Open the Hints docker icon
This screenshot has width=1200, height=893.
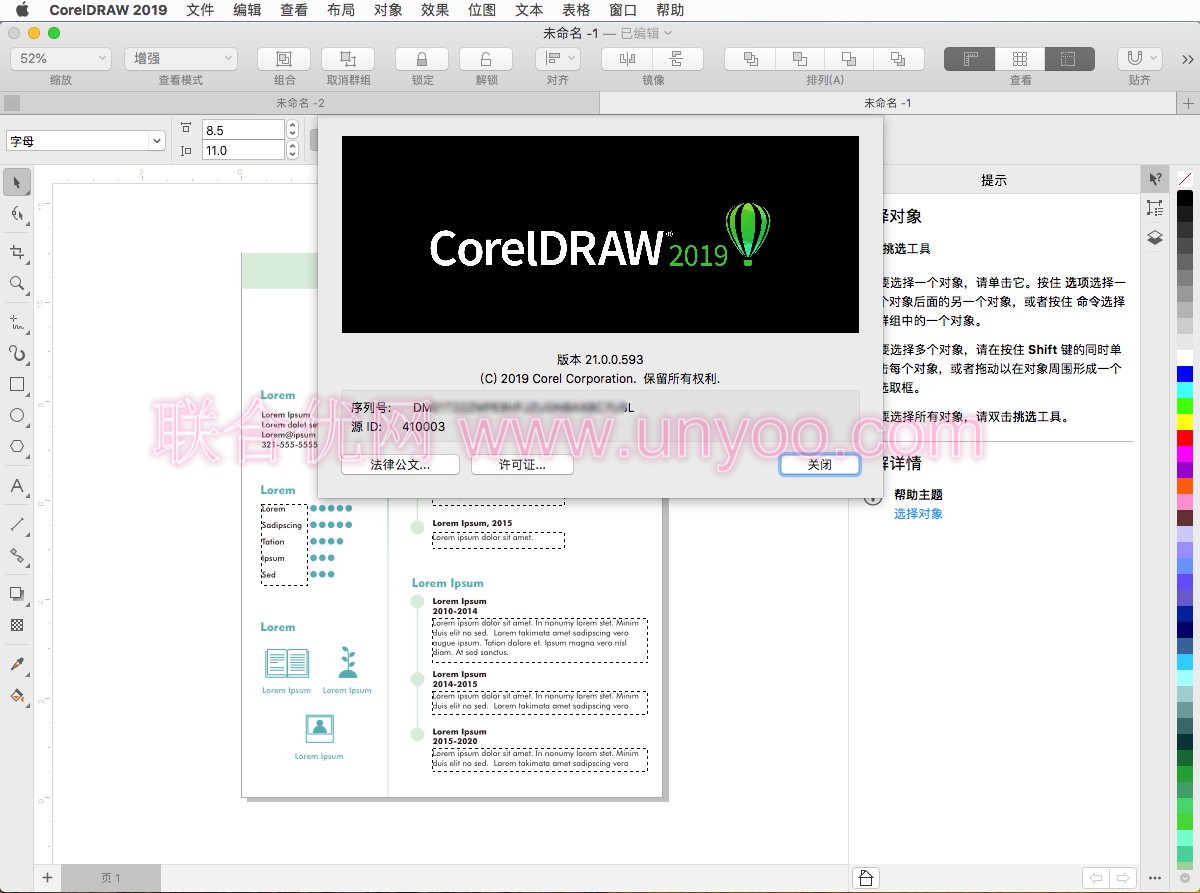pos(1155,179)
